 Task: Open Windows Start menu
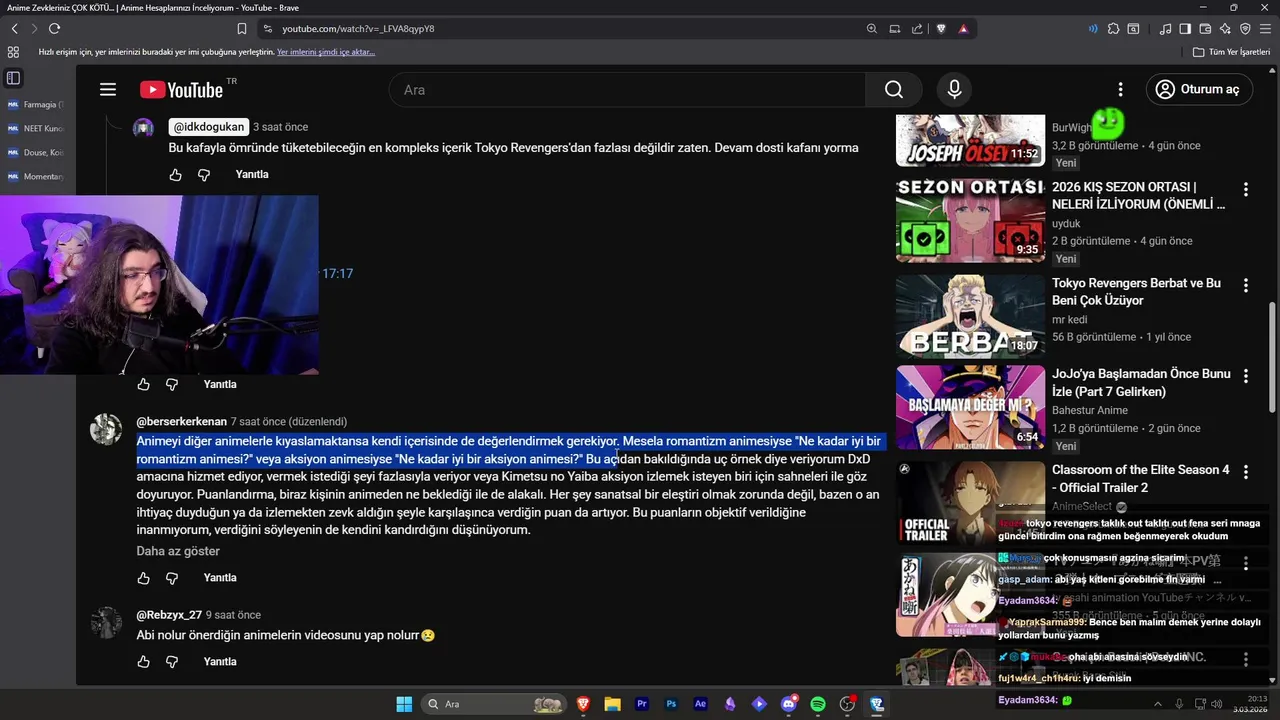pyautogui.click(x=404, y=704)
